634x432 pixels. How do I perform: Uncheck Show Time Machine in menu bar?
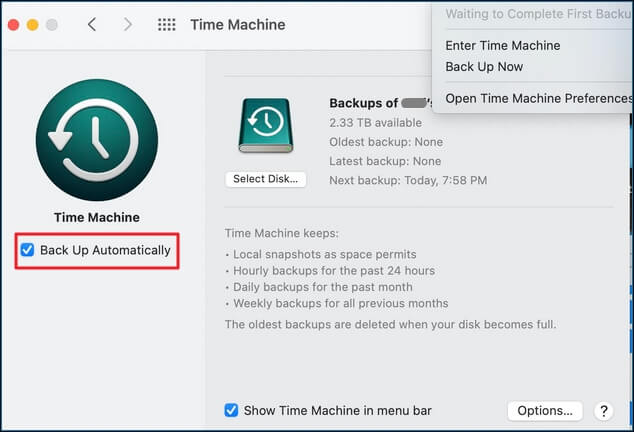pos(232,410)
